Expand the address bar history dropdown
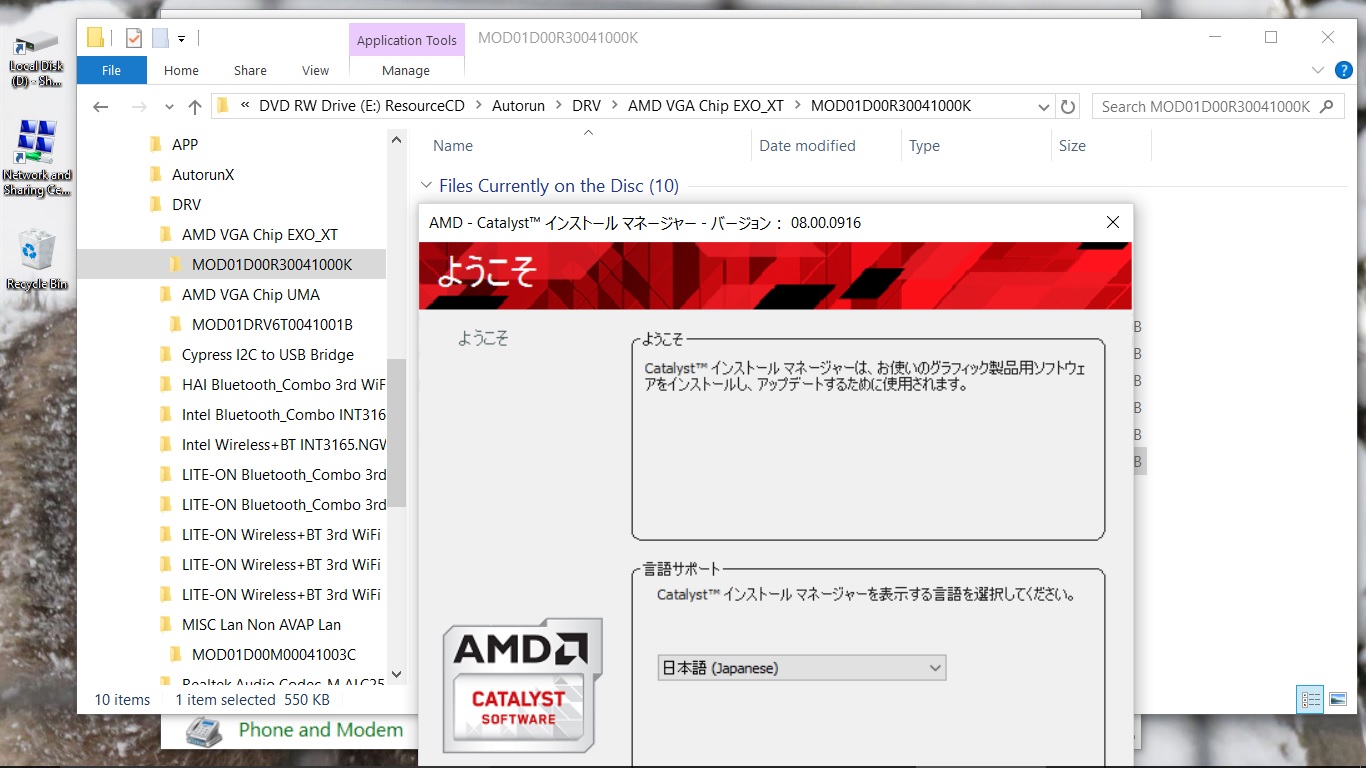 pyautogui.click(x=1043, y=106)
